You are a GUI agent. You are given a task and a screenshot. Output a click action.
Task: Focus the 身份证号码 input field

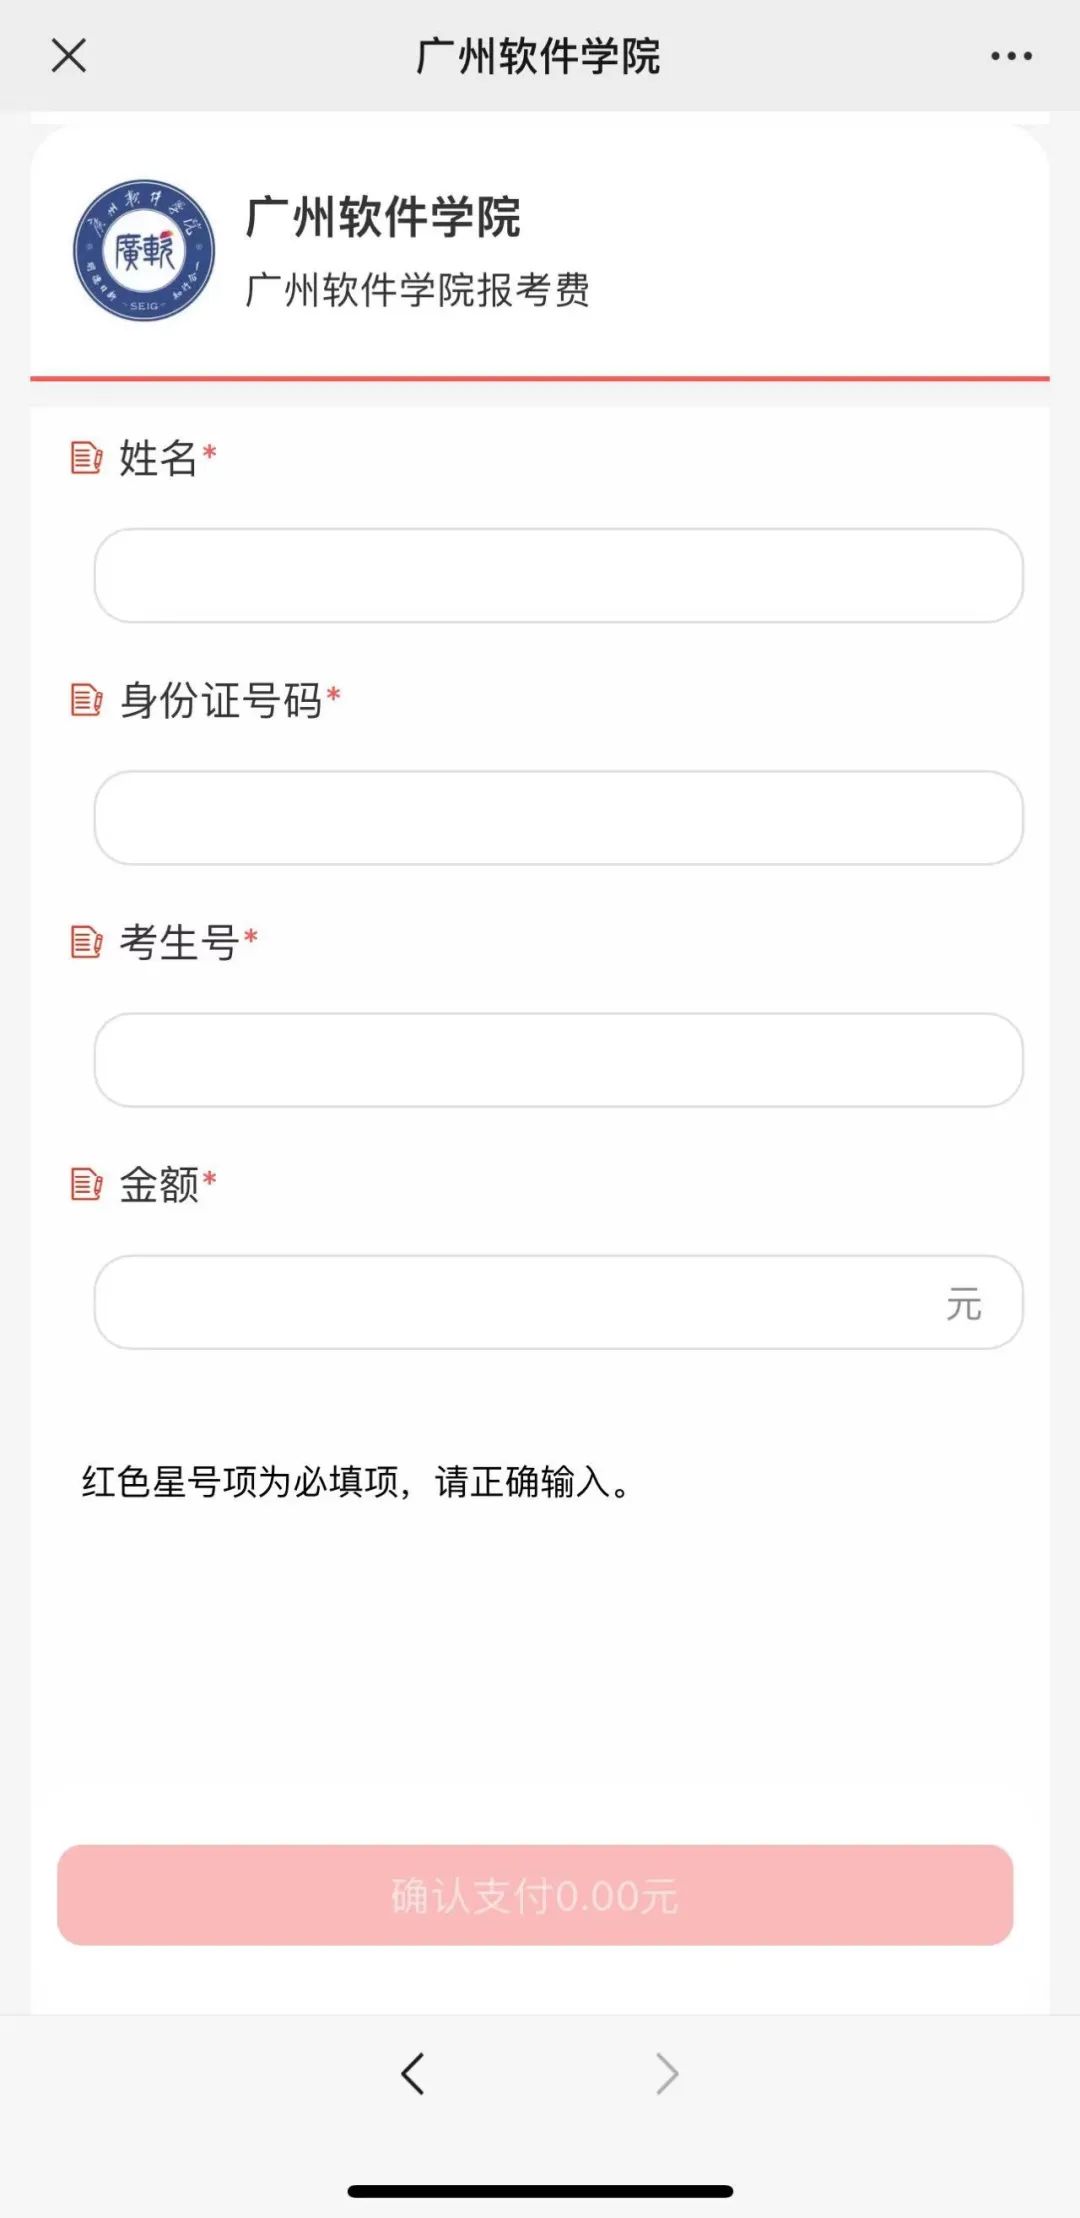[558, 818]
